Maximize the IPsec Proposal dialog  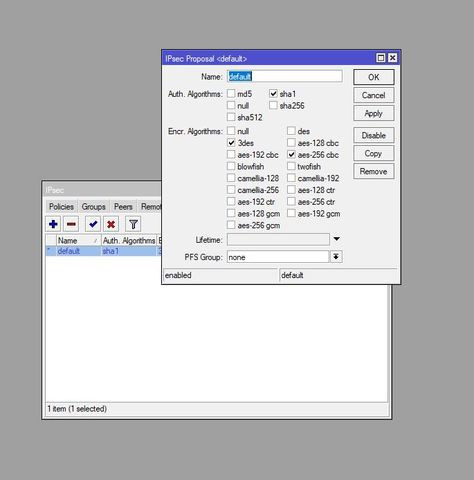tap(381, 58)
